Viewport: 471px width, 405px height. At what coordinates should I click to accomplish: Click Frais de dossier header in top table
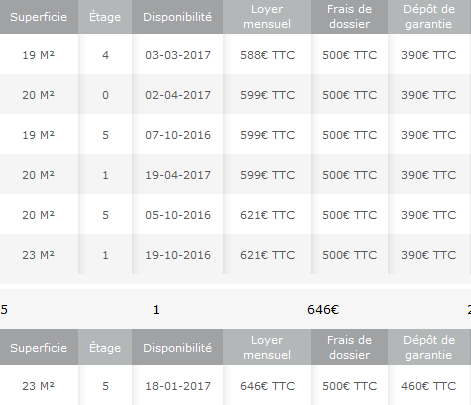(349, 17)
